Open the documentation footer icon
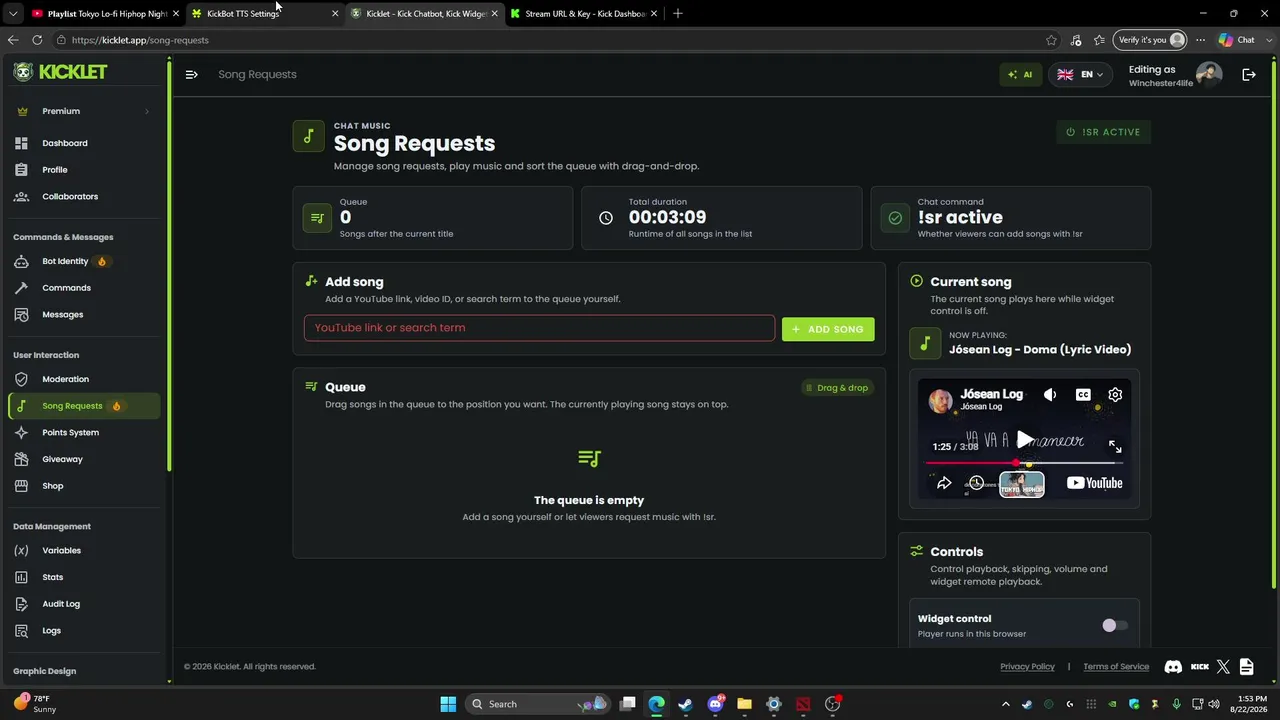This screenshot has height=720, width=1280. pos(1246,667)
